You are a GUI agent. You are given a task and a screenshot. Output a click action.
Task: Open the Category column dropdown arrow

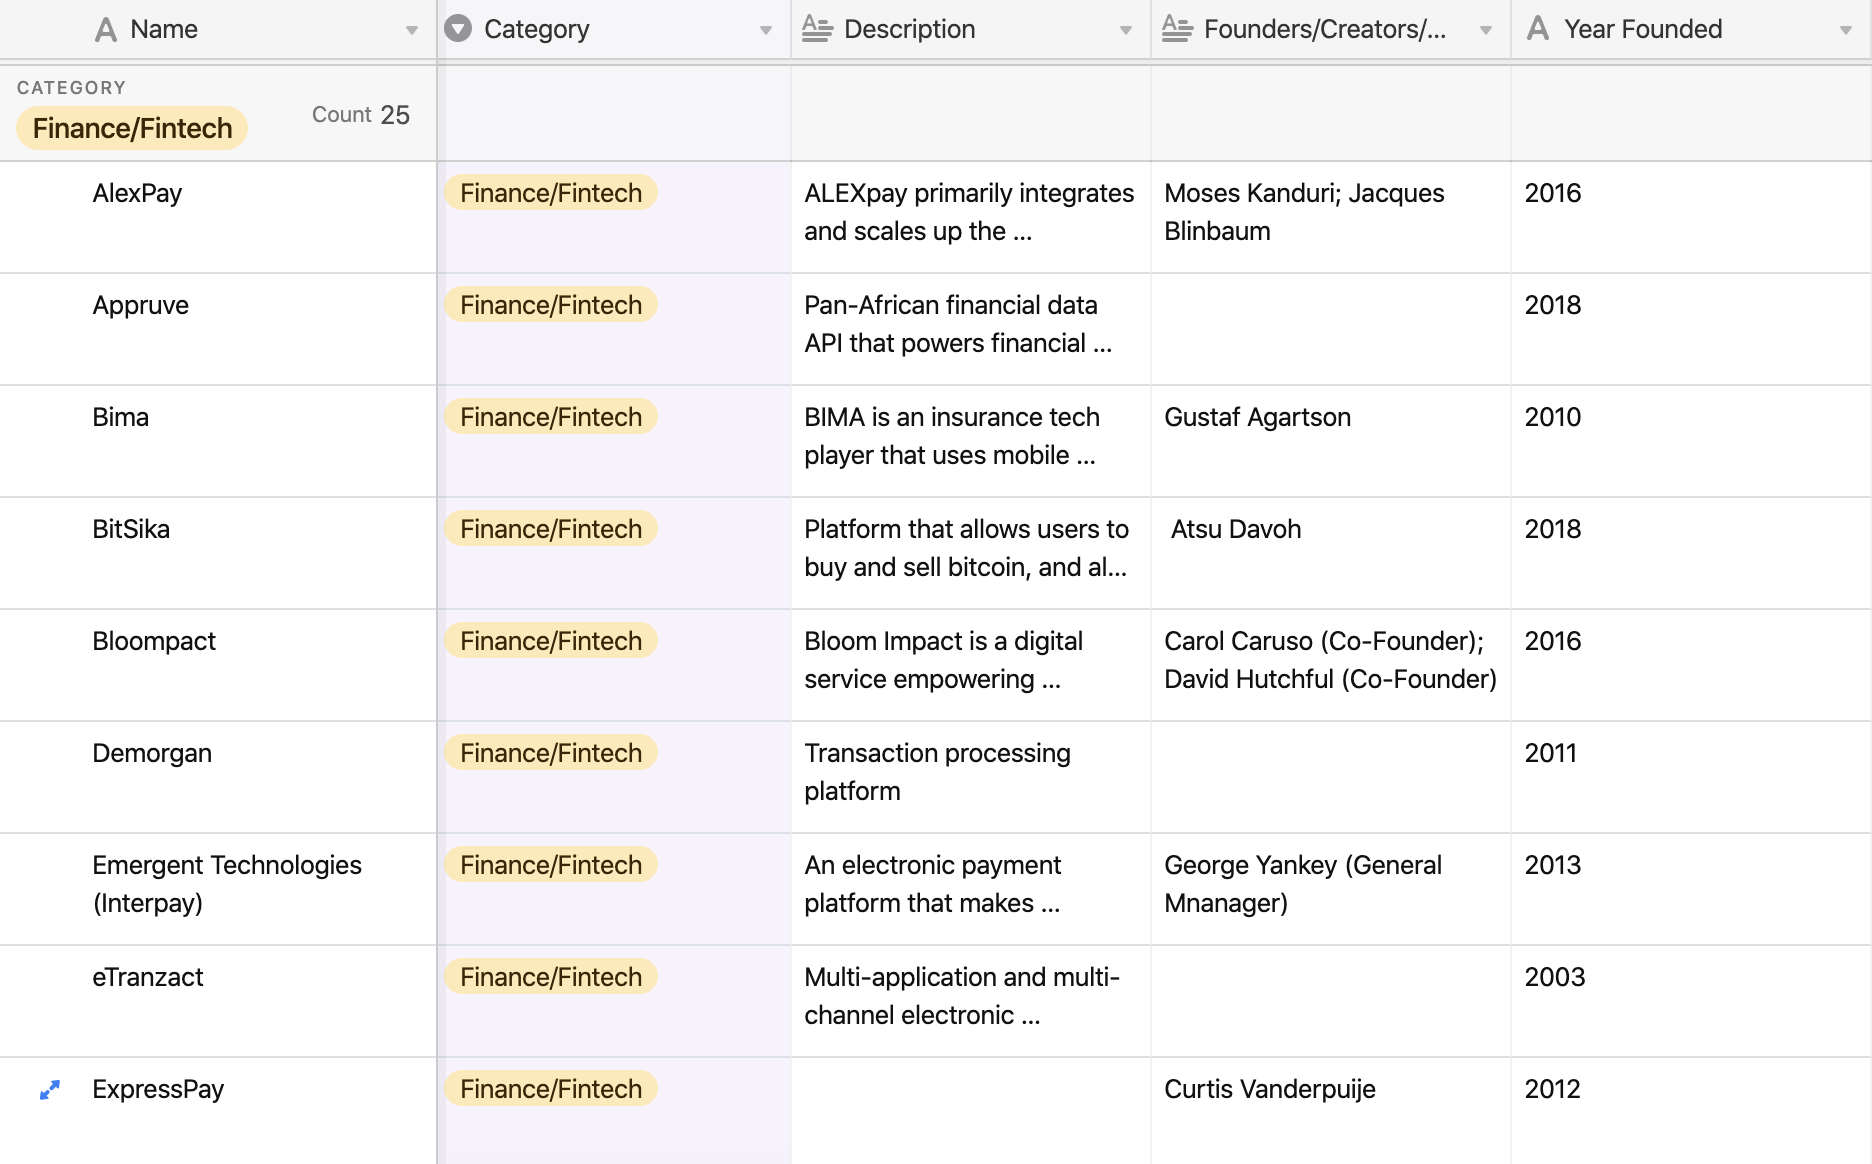pyautogui.click(x=766, y=31)
